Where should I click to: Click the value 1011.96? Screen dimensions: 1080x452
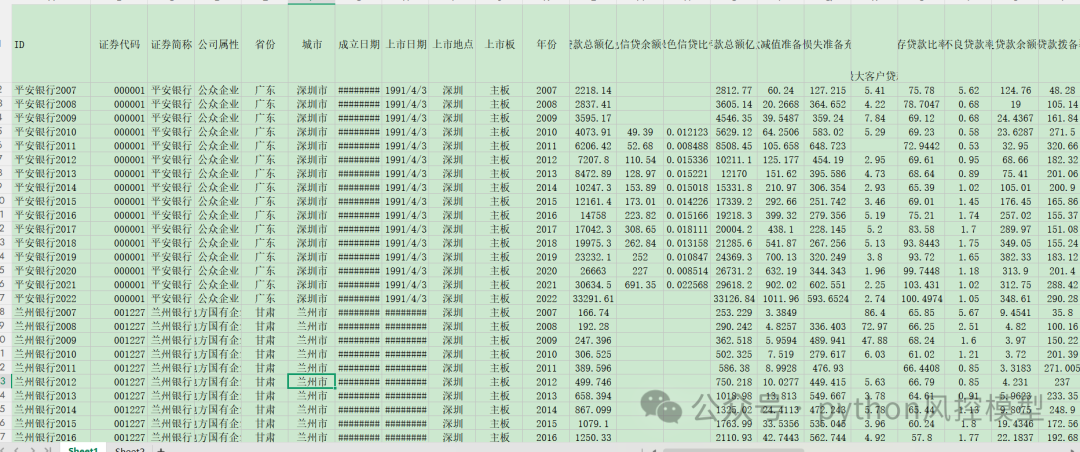click(780, 298)
